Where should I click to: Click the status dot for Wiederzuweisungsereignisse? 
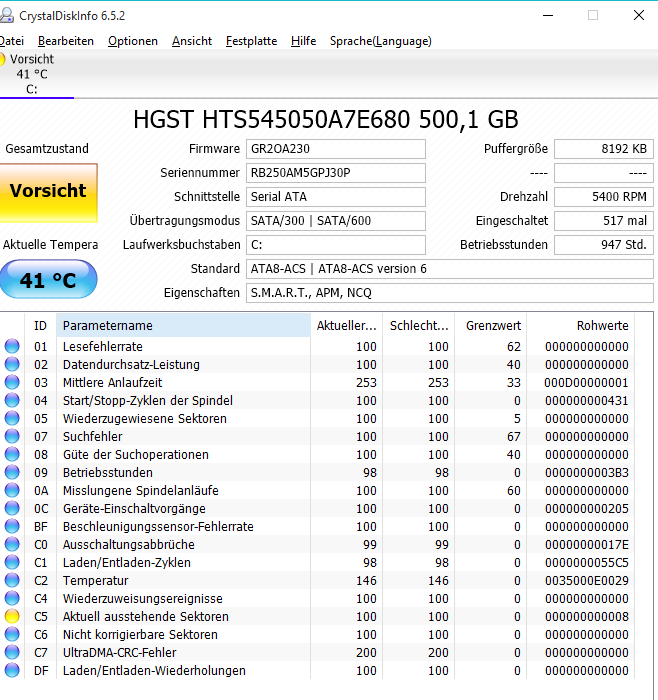[12, 599]
